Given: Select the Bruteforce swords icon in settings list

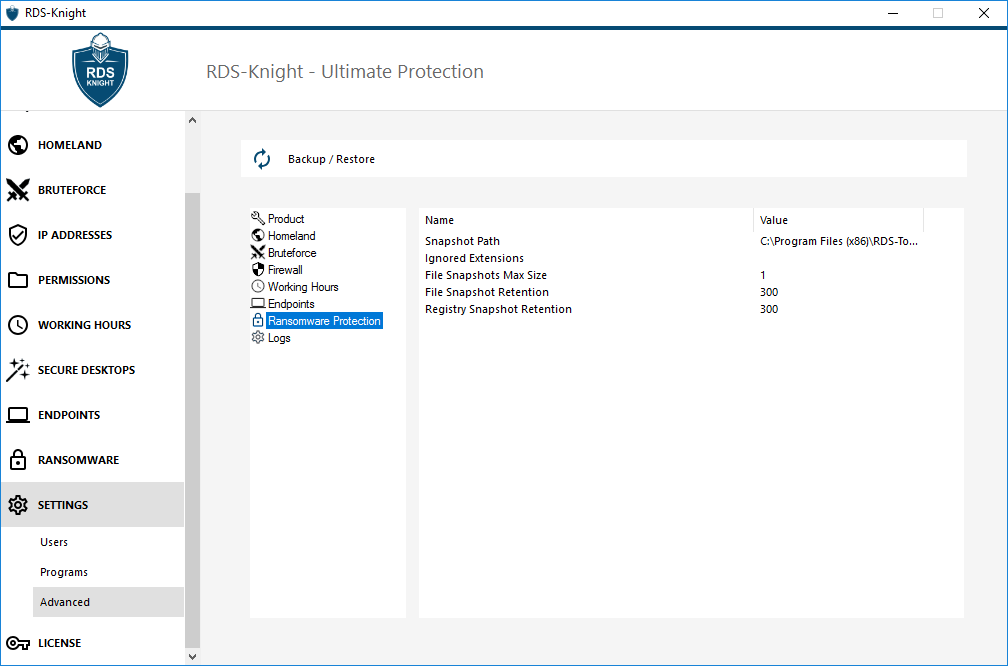Looking at the screenshot, I should click(x=258, y=253).
